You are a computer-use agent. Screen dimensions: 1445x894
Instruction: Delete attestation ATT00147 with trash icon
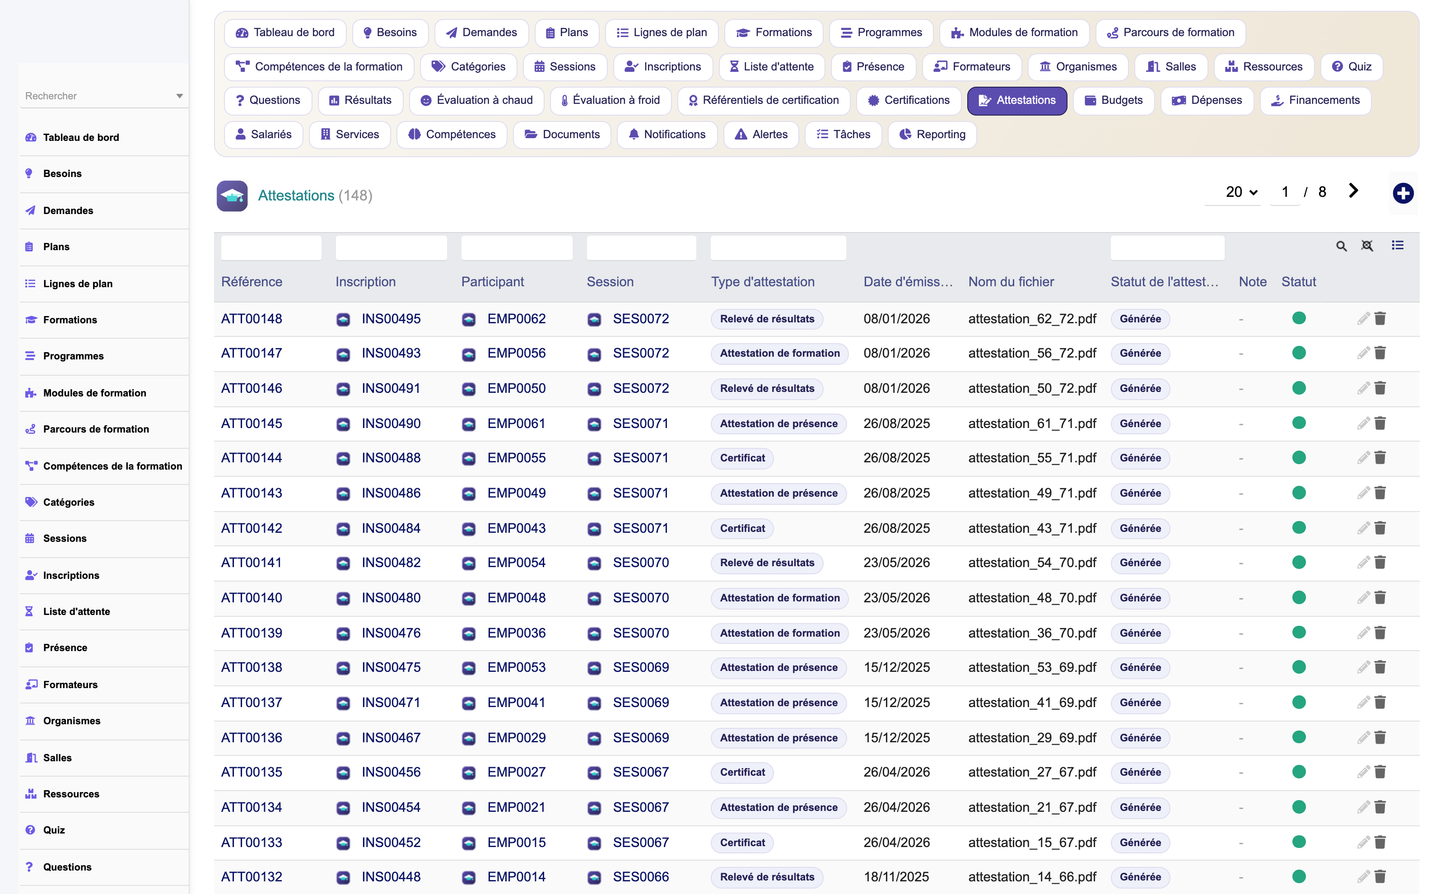click(x=1380, y=353)
